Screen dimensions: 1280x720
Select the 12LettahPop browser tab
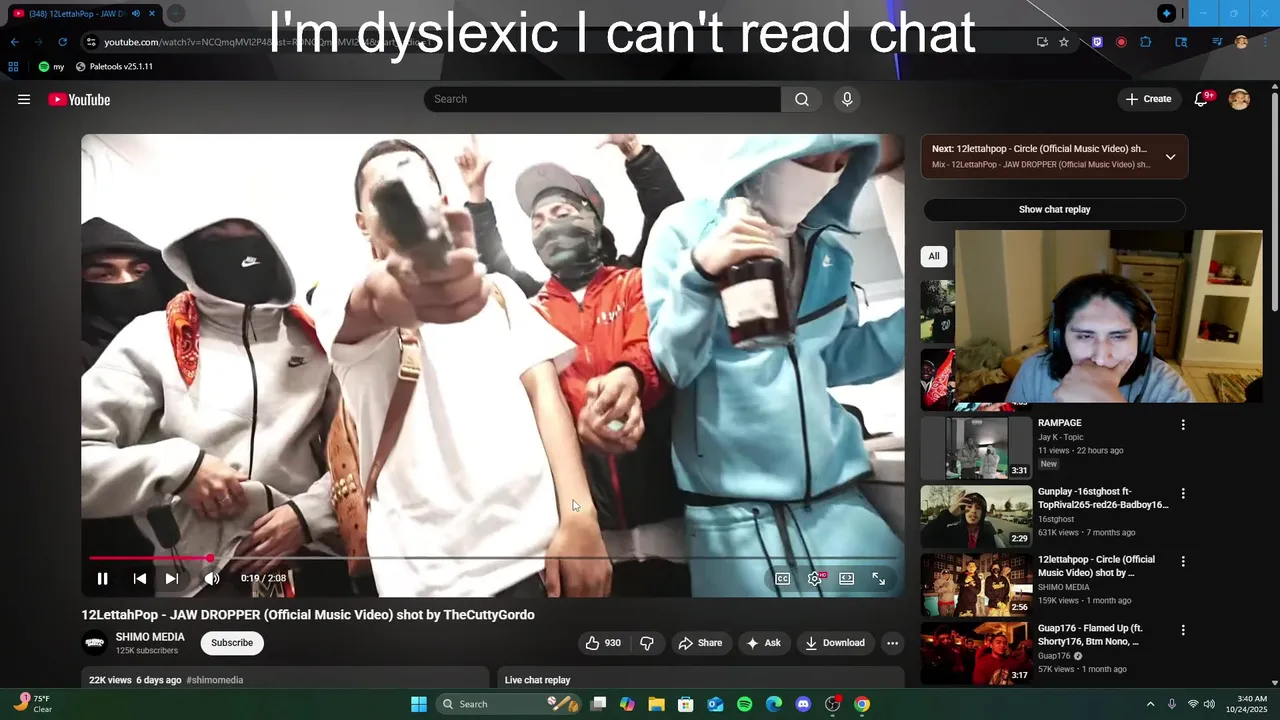click(x=85, y=14)
